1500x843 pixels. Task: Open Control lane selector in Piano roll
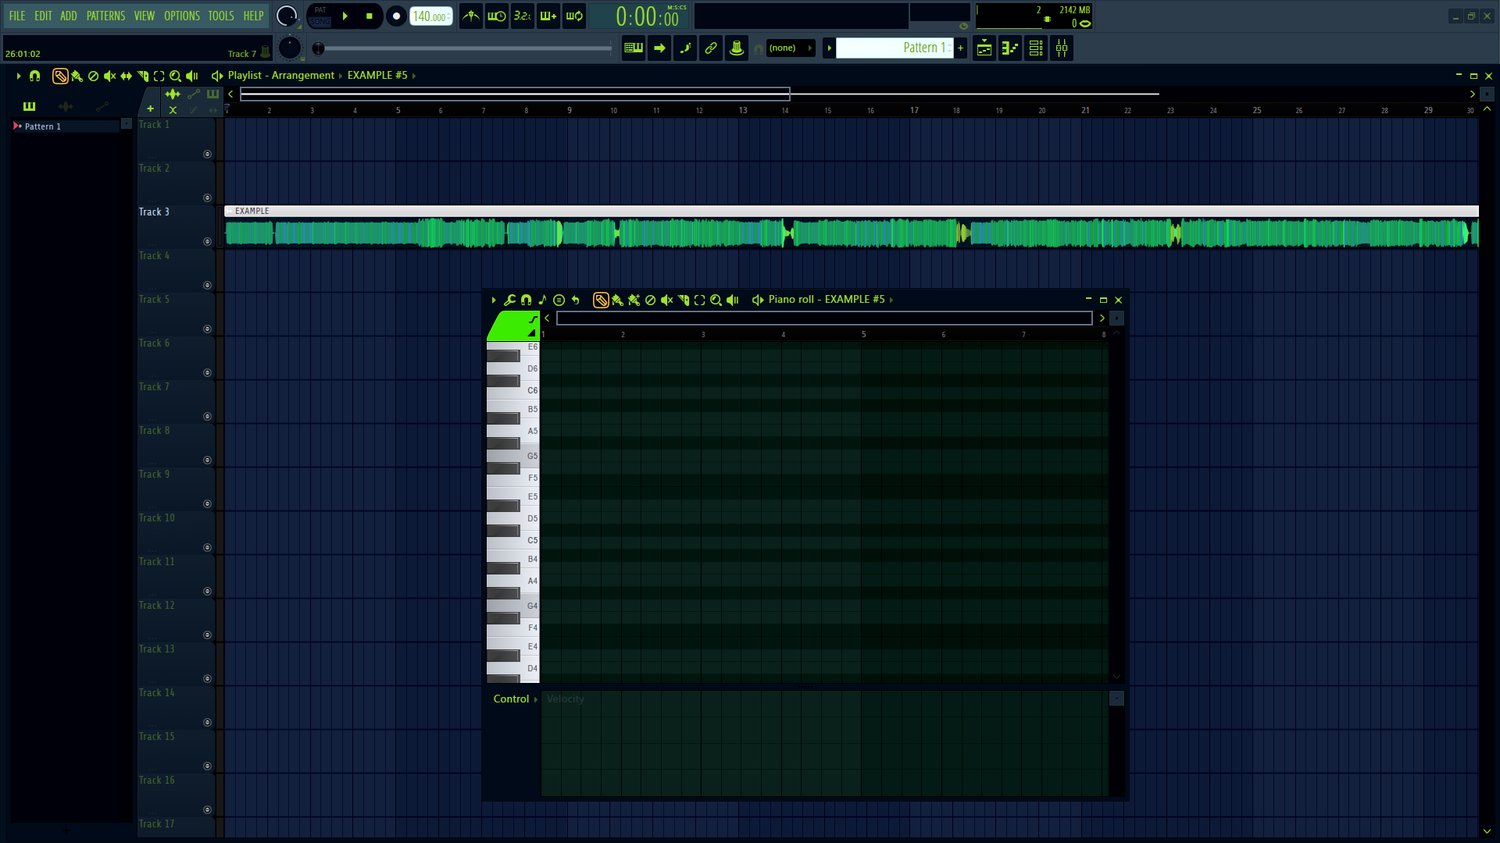[515, 699]
